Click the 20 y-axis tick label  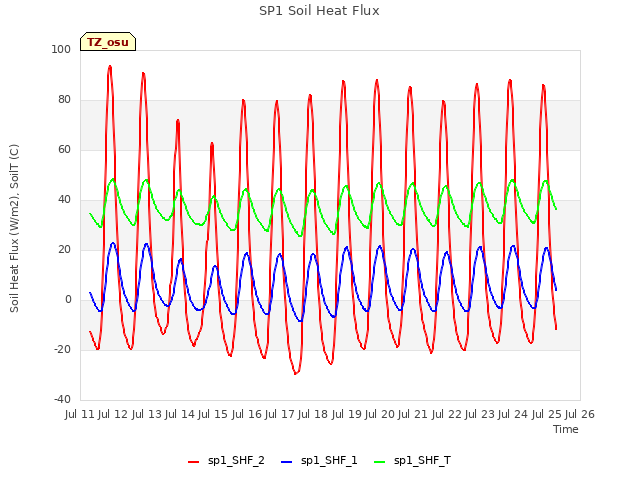pos(64,249)
